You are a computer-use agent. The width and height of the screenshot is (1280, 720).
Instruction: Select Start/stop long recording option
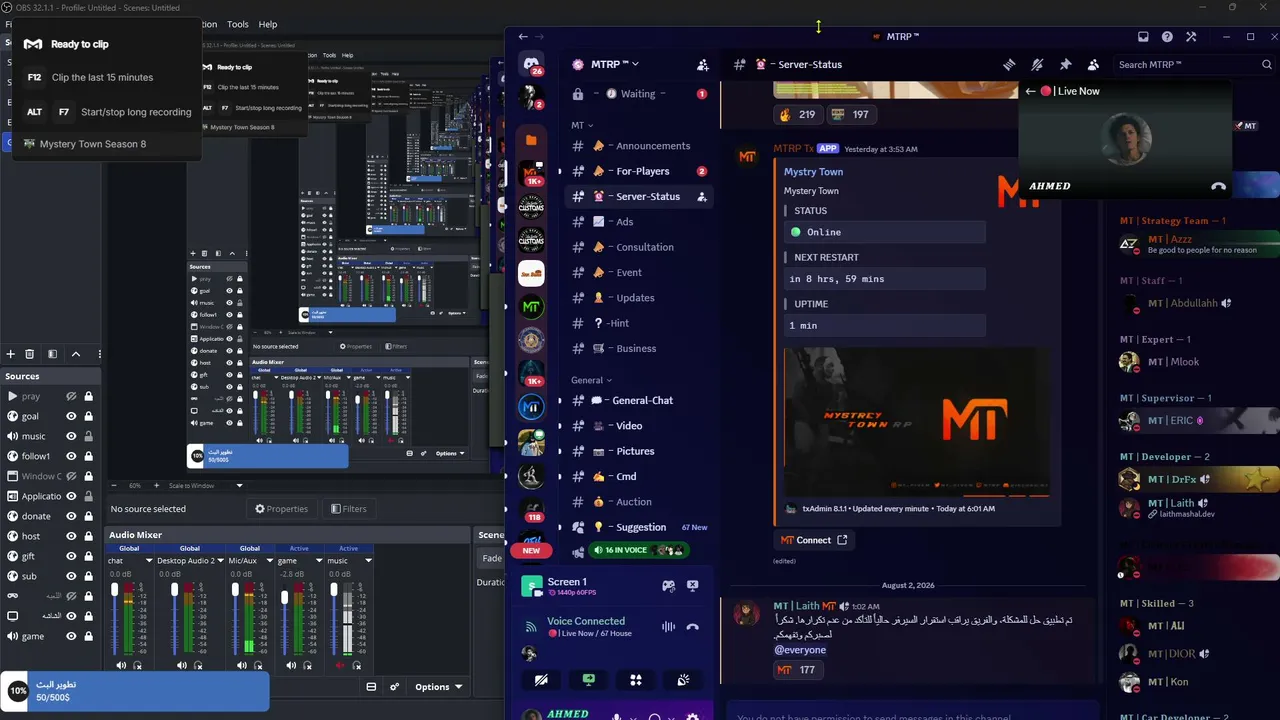click(107, 112)
